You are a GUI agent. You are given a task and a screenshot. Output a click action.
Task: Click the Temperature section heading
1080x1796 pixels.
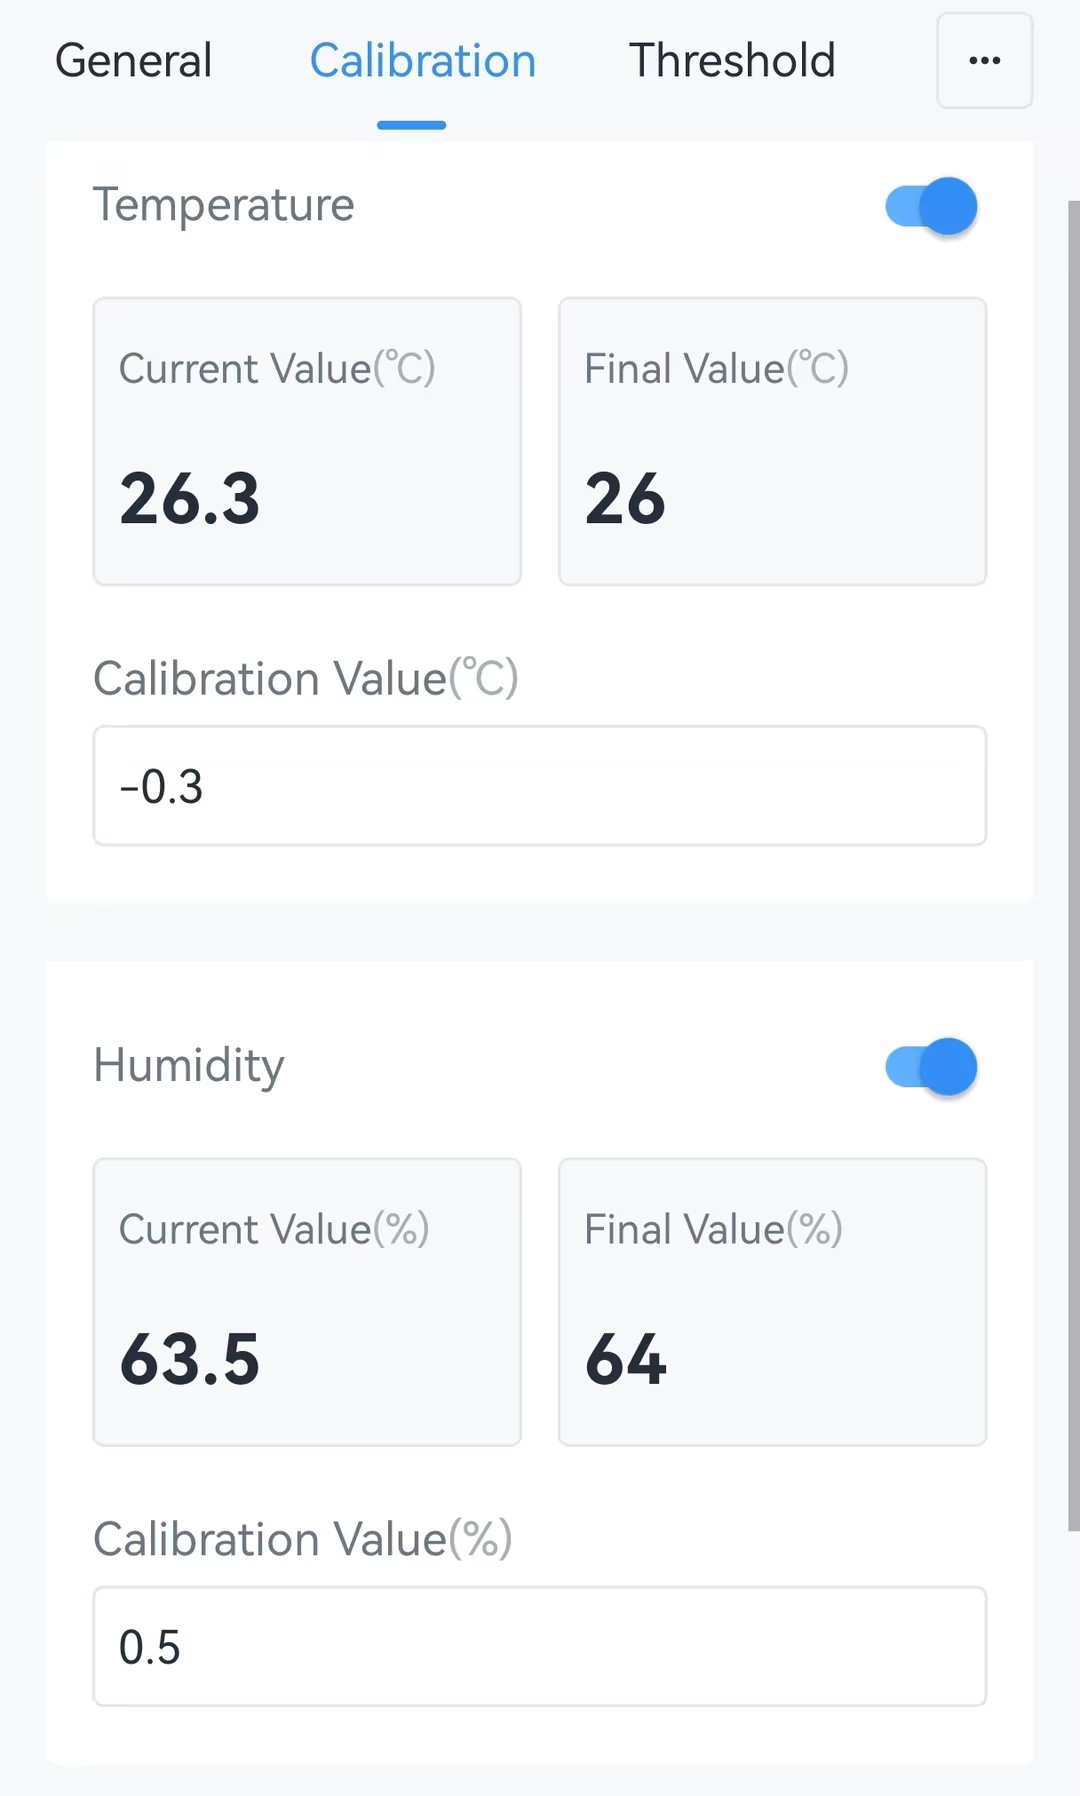tap(224, 205)
